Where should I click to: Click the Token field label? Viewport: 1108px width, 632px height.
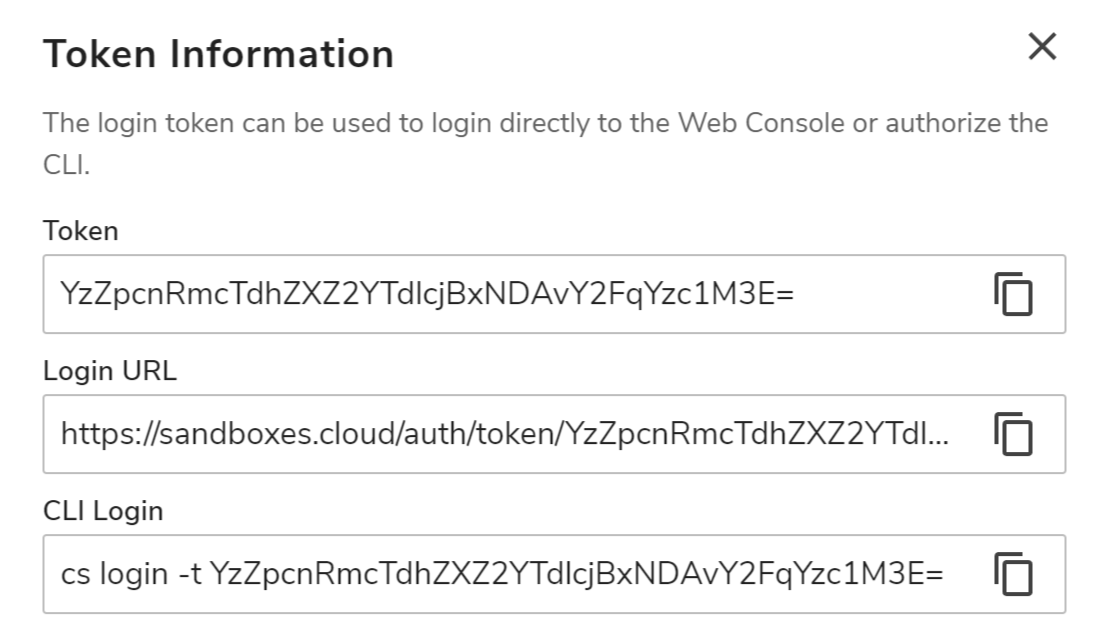pyautogui.click(x=81, y=231)
